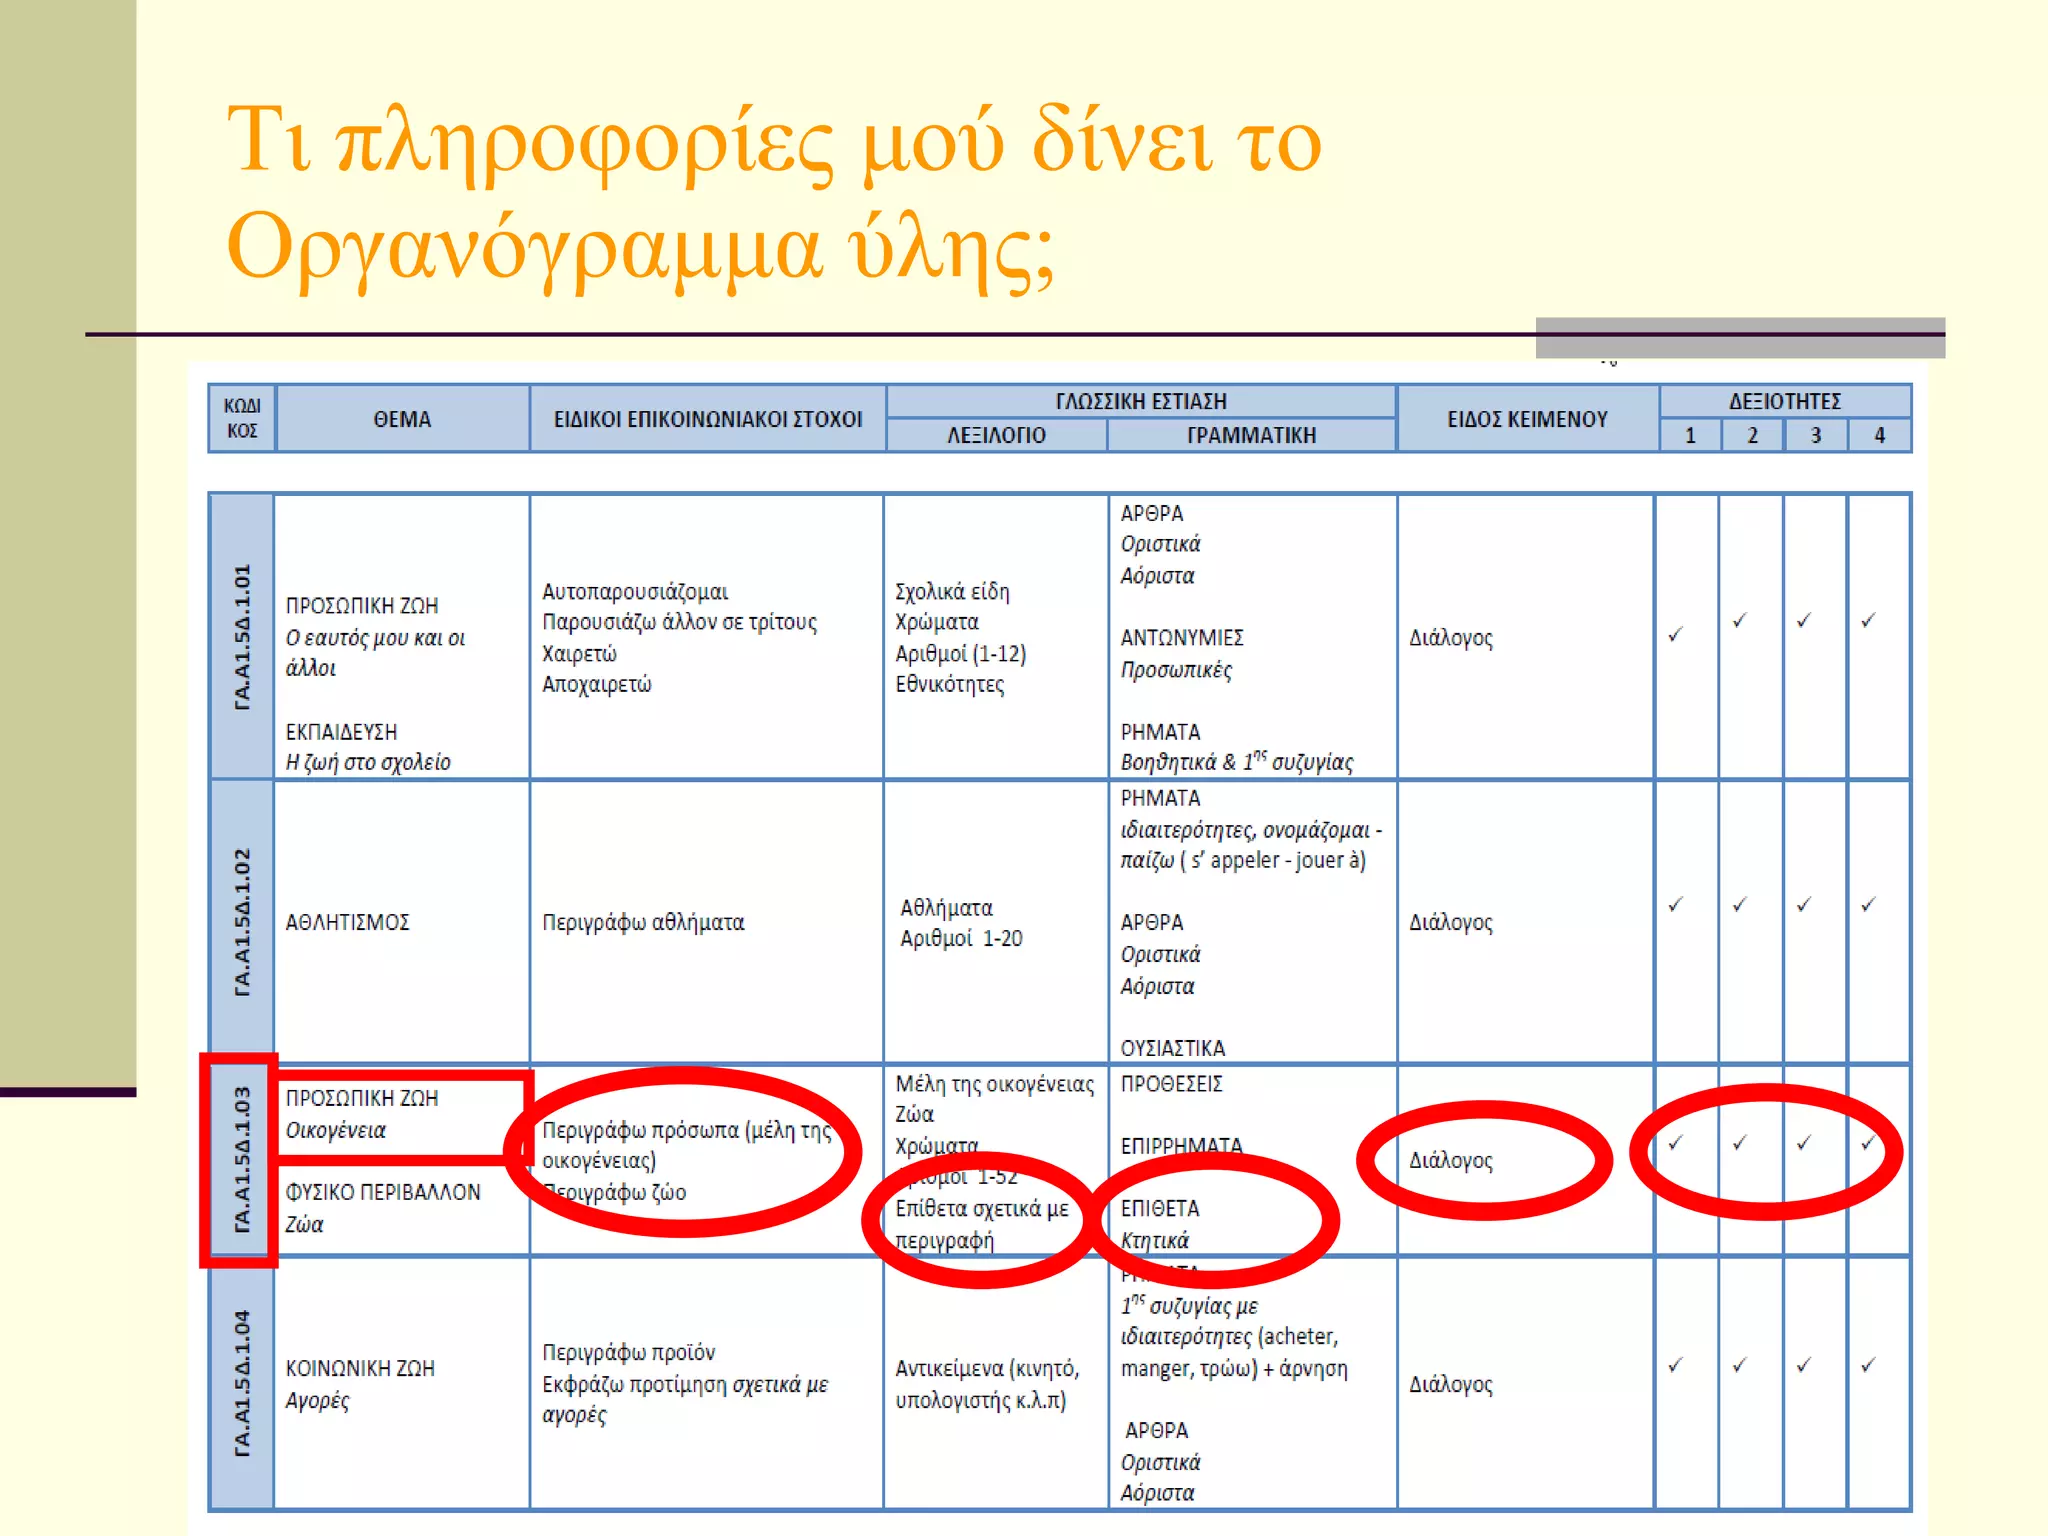This screenshot has height=1536, width=2048.
Task: Click skill 3 checkmark in row ΓΑ.Α1.5Δ.1.04
Action: pos(1804,1364)
